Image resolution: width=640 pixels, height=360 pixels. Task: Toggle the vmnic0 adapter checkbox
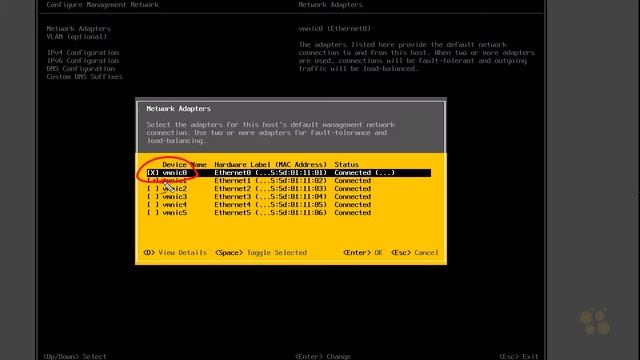point(153,173)
